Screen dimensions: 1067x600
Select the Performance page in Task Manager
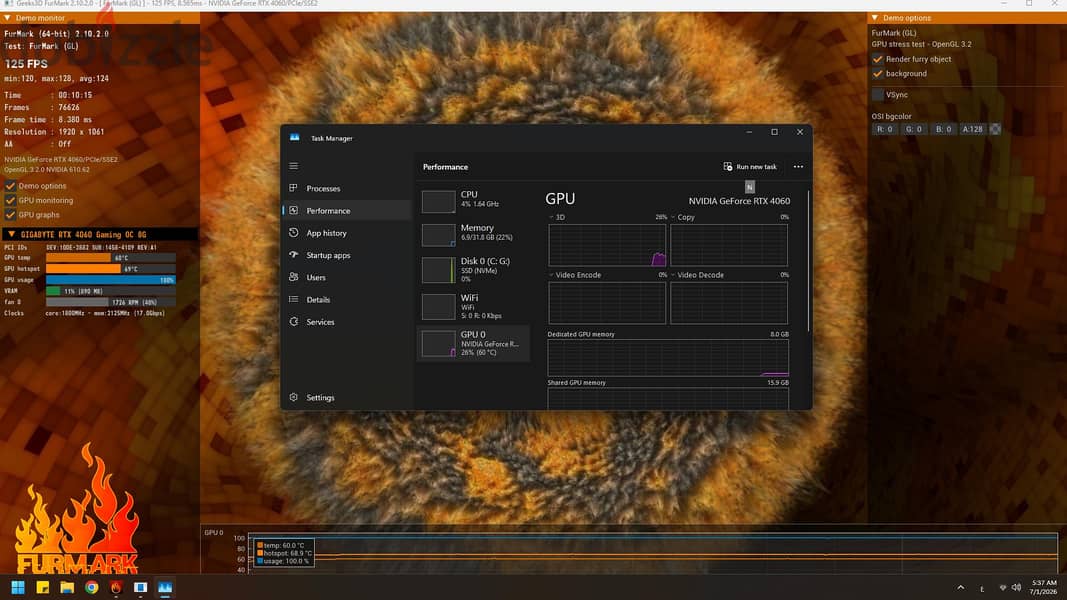click(x=346, y=211)
